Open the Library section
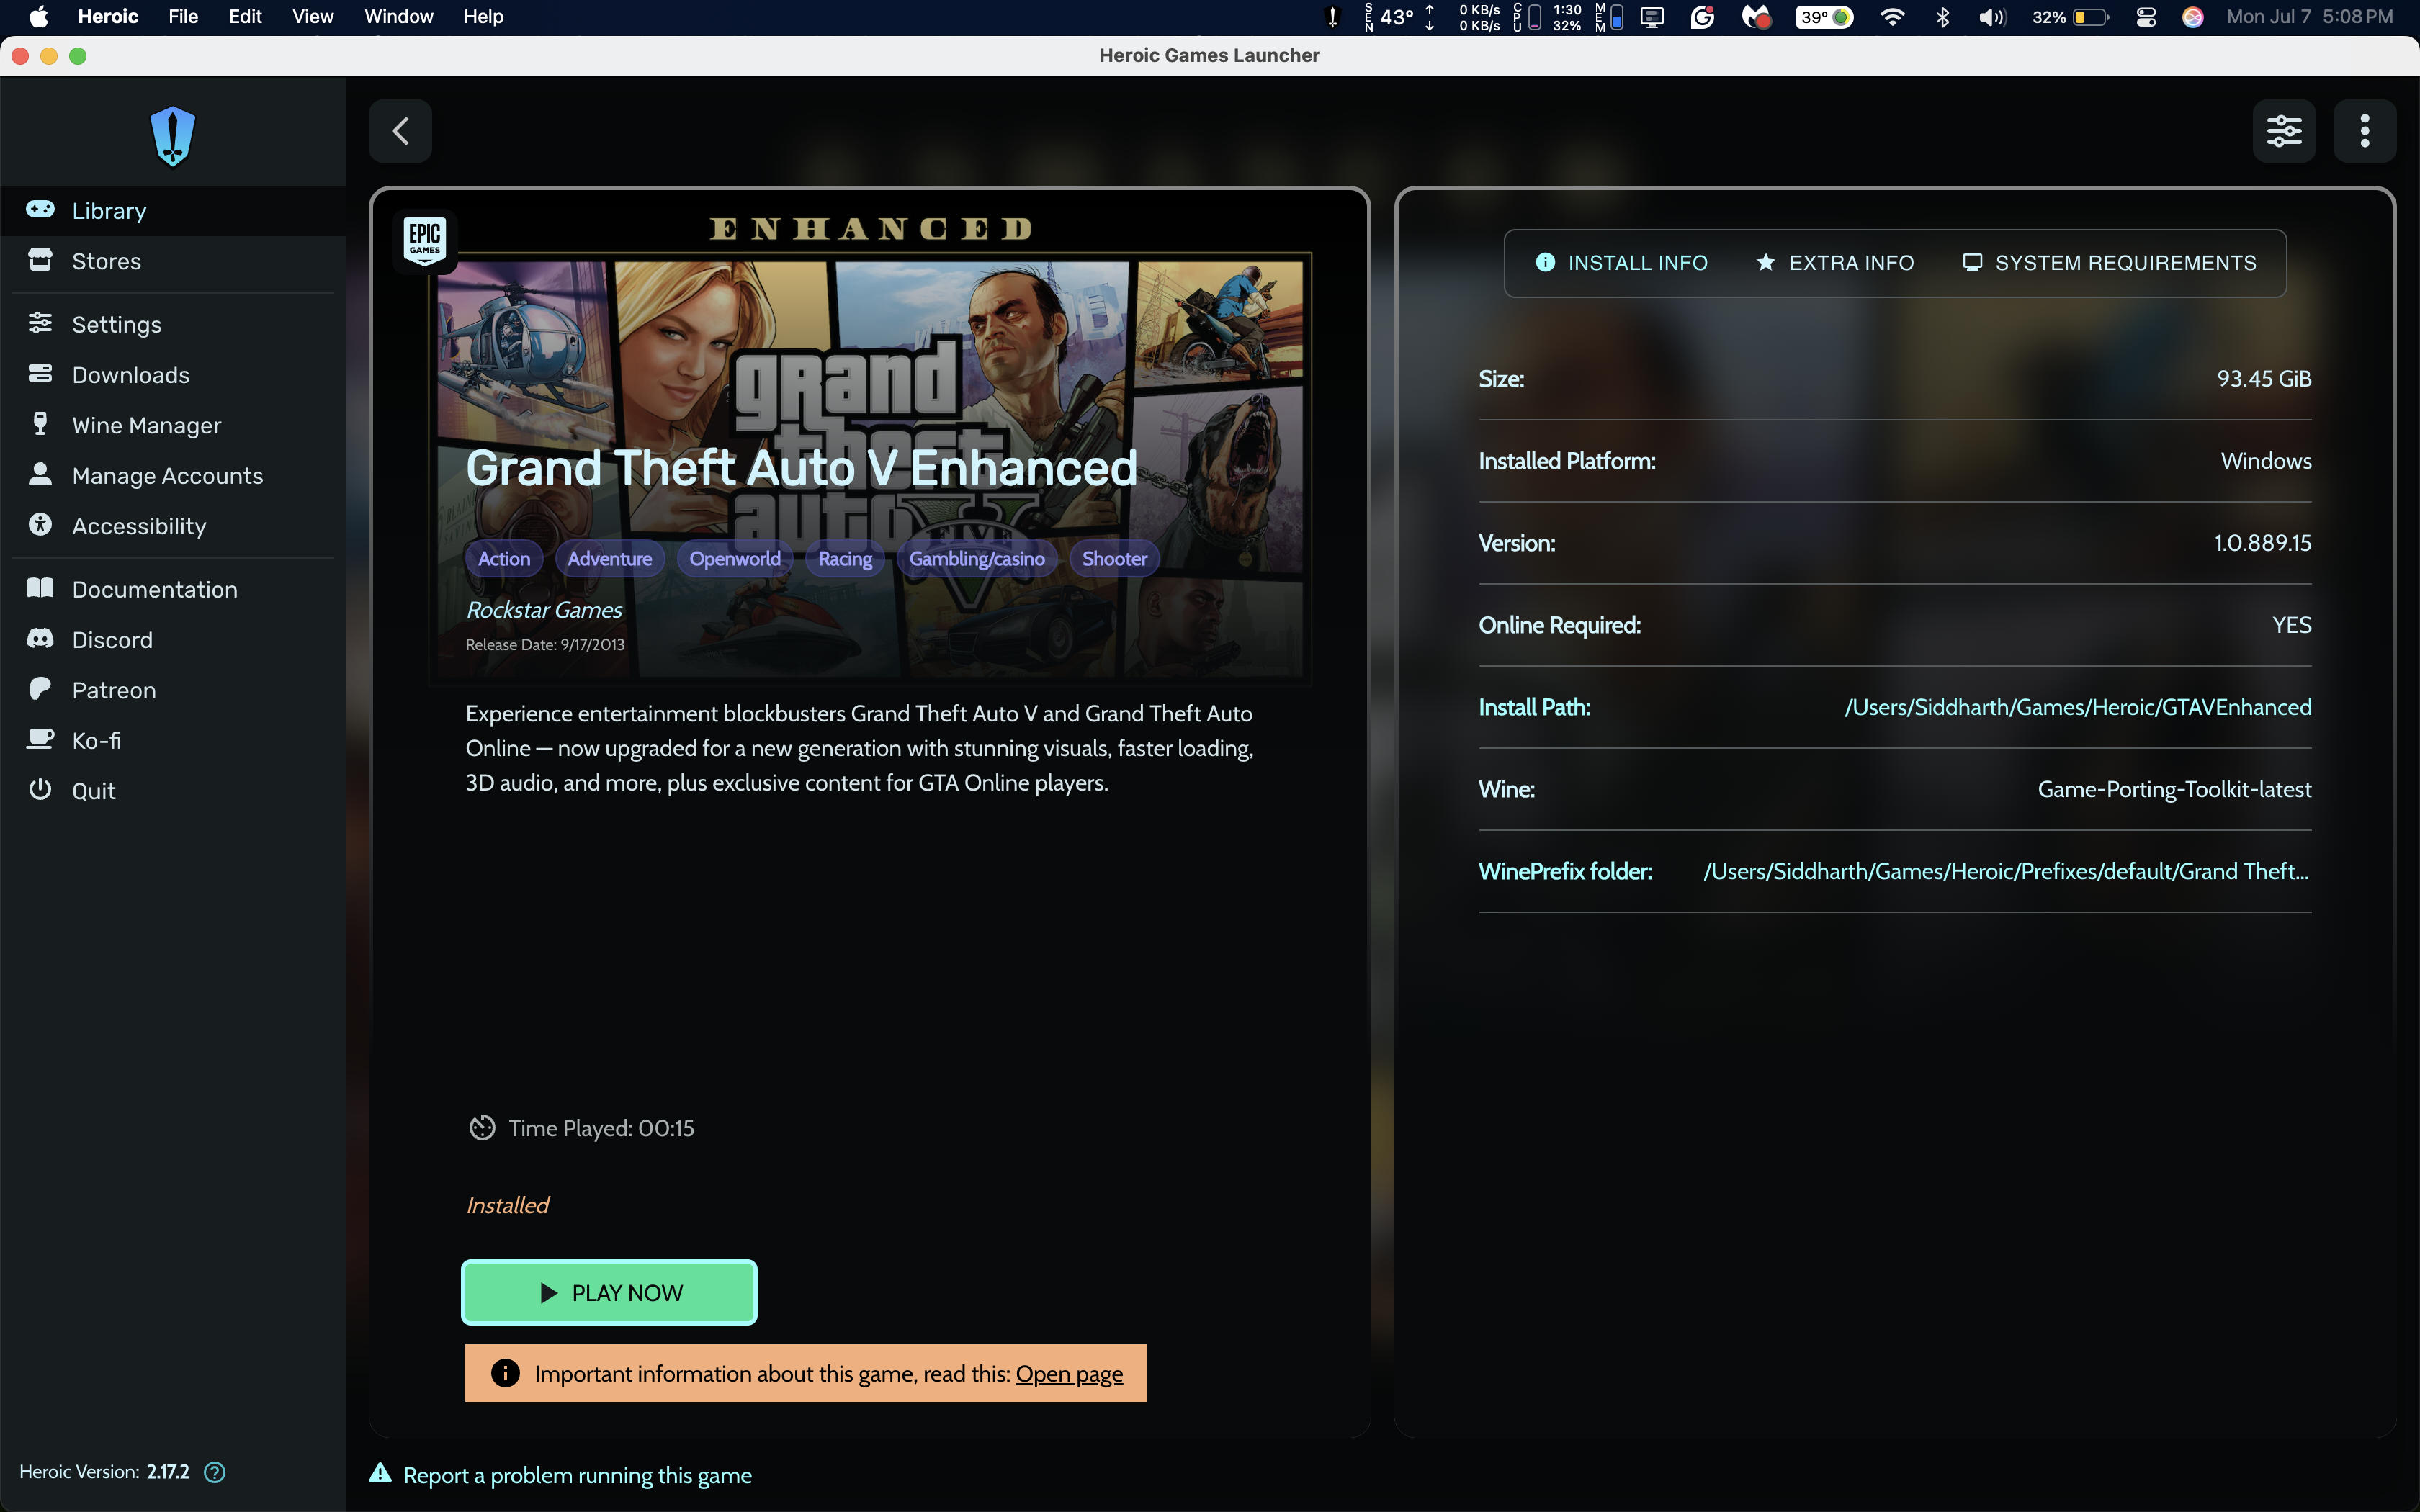Screen dimensions: 2420x1512 (172, 211)
